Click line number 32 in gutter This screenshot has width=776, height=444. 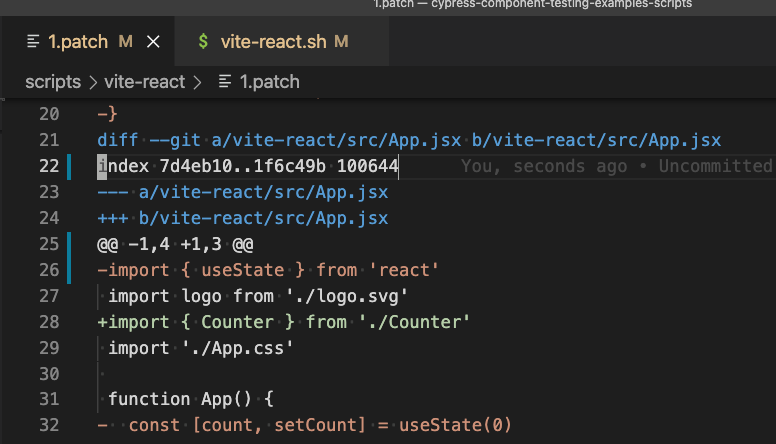49,425
